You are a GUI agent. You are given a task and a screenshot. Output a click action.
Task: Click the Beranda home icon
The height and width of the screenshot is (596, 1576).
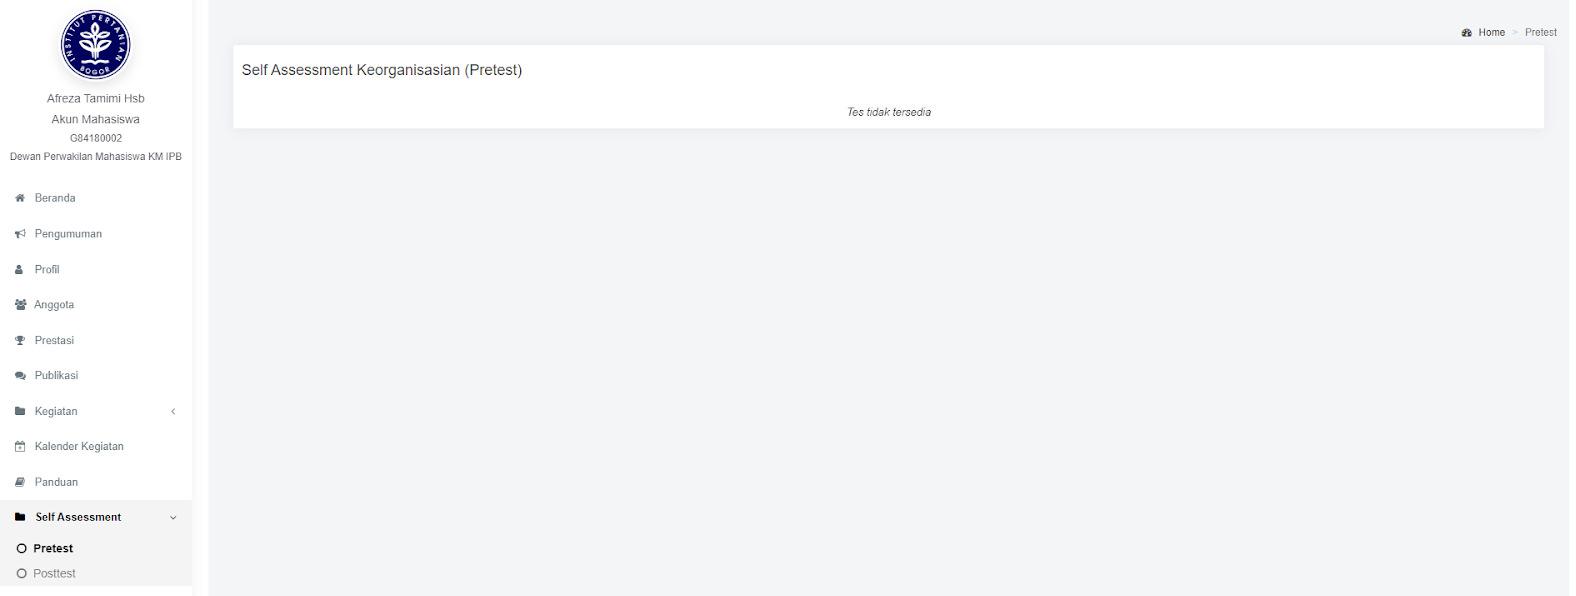(x=20, y=198)
